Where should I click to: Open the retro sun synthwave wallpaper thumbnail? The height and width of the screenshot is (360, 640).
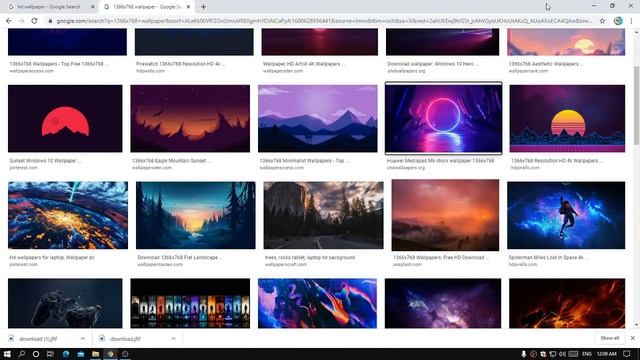[567, 118]
